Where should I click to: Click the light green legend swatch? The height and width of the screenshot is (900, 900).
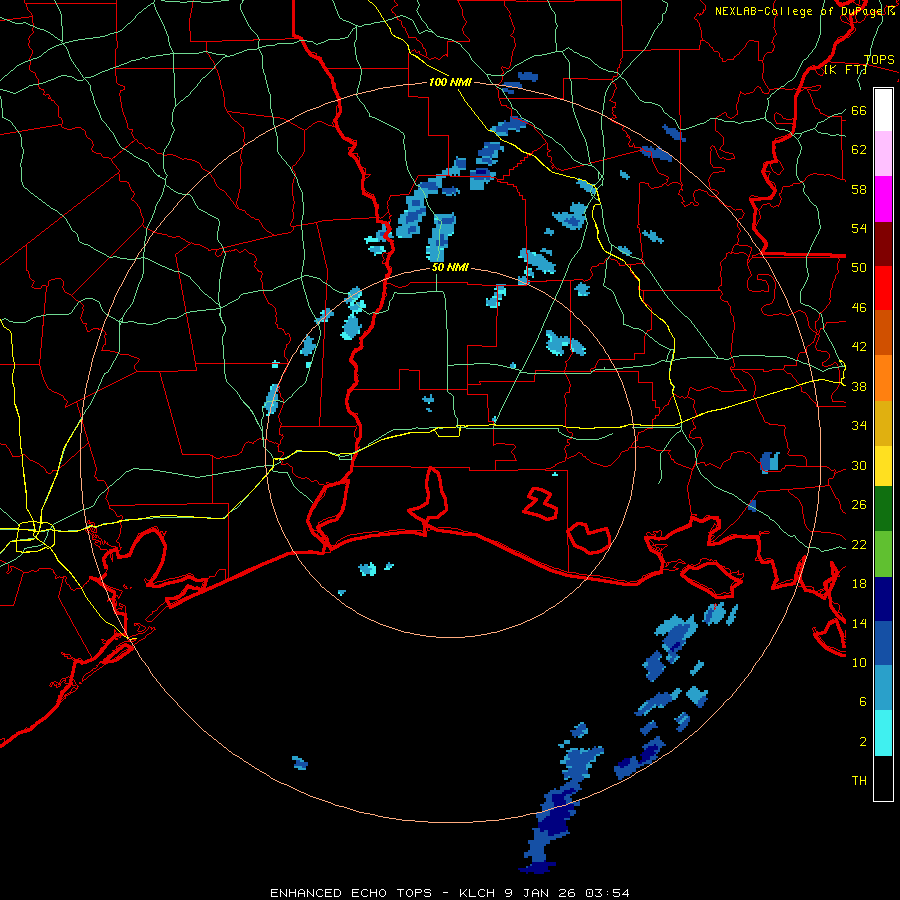tap(883, 554)
